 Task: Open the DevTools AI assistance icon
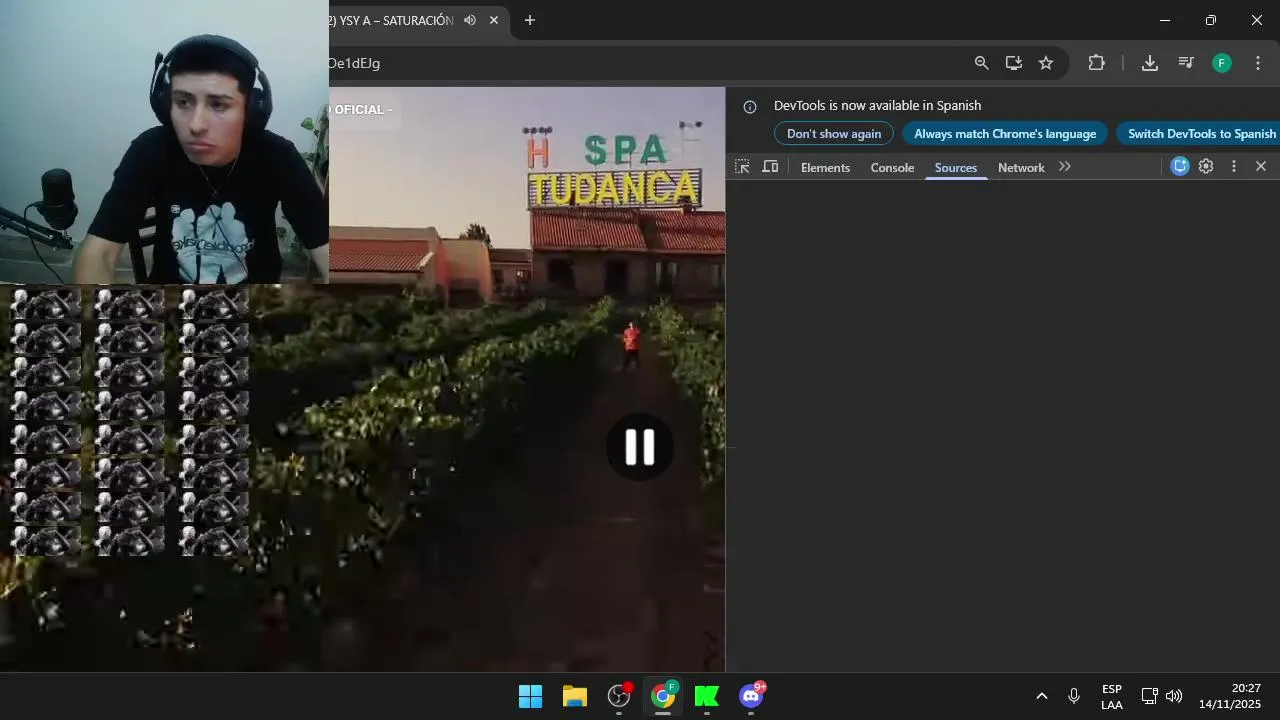(1180, 167)
